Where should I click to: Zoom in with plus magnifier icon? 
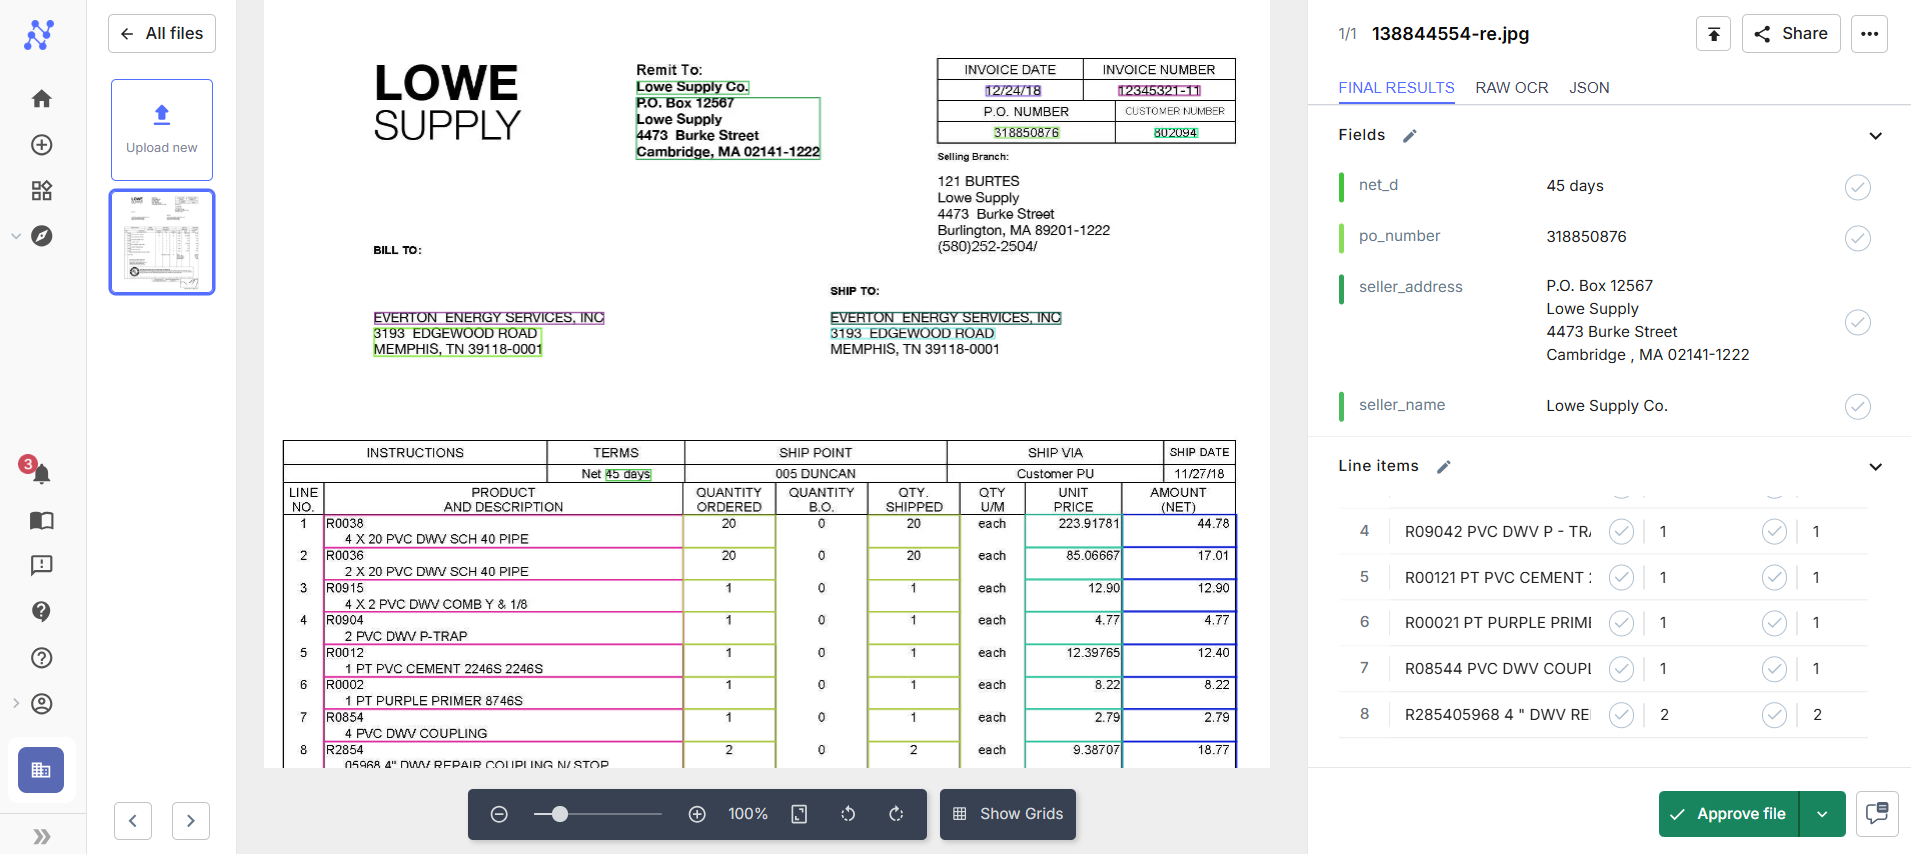698,814
